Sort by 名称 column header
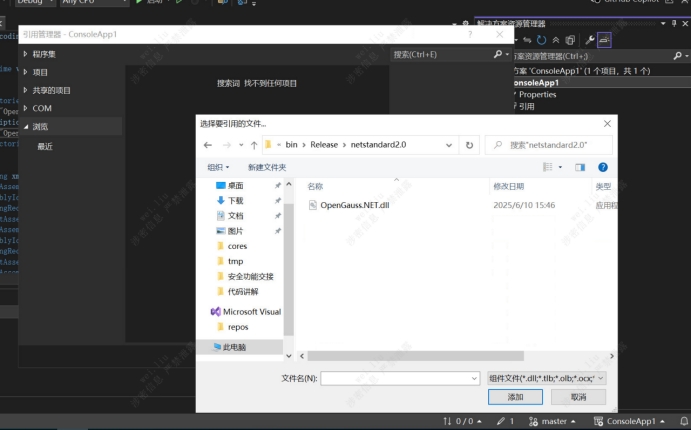Screen dimensions: 692x430 pos(315,186)
